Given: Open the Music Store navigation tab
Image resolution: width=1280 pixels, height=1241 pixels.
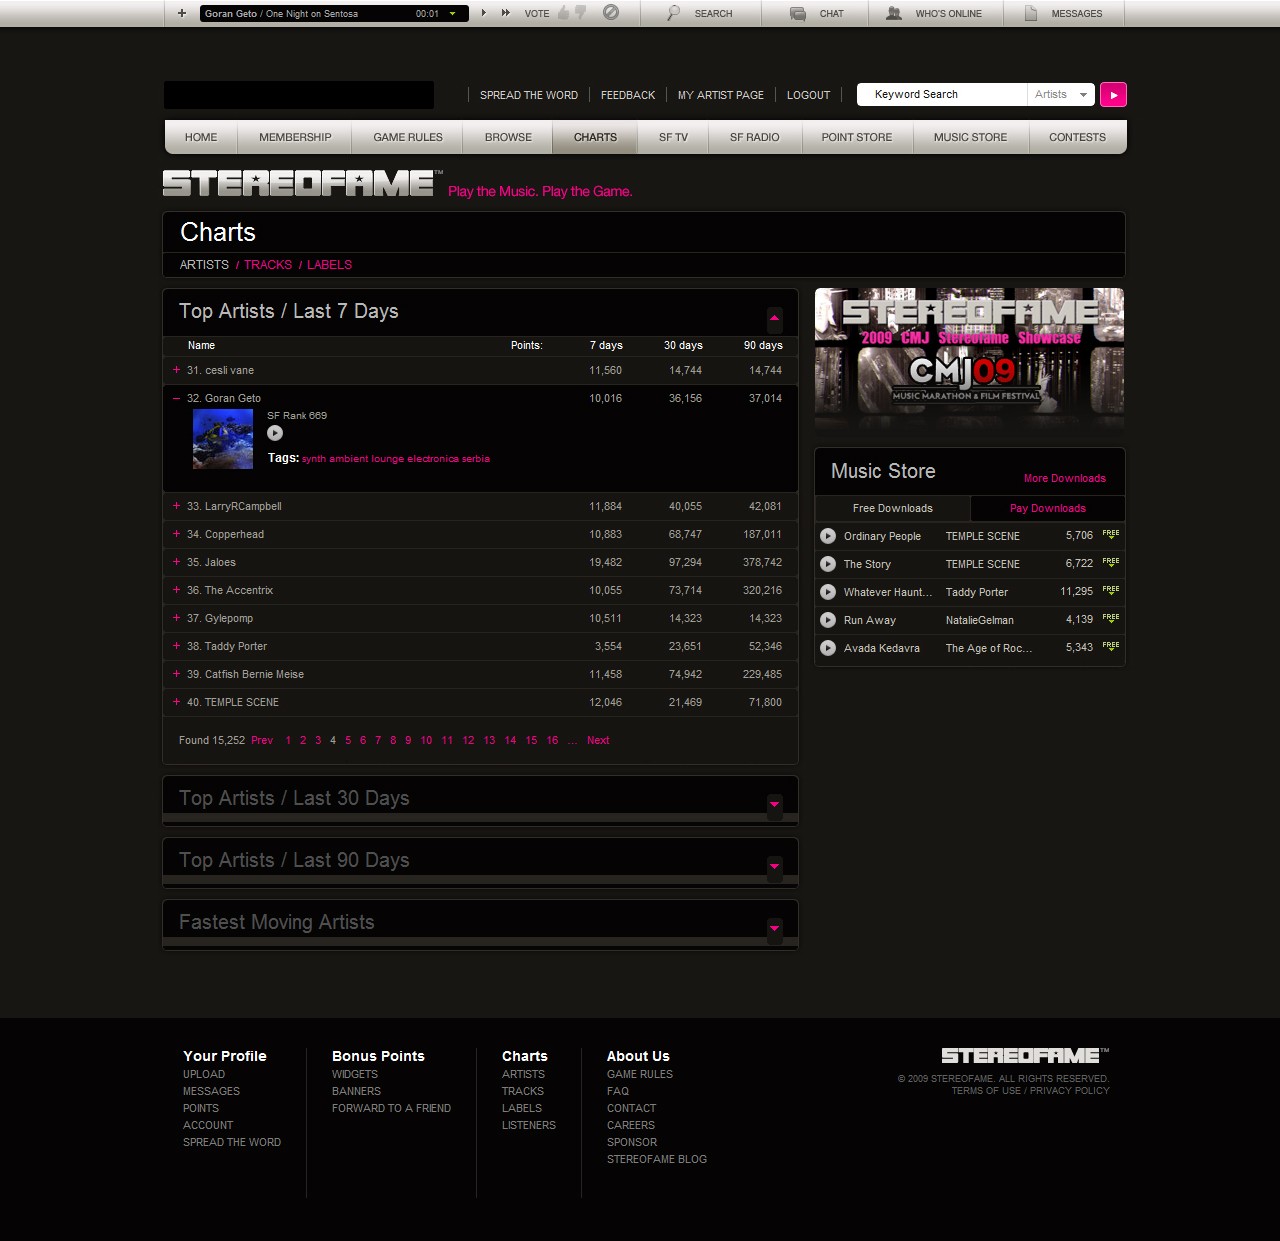Looking at the screenshot, I should pos(970,137).
